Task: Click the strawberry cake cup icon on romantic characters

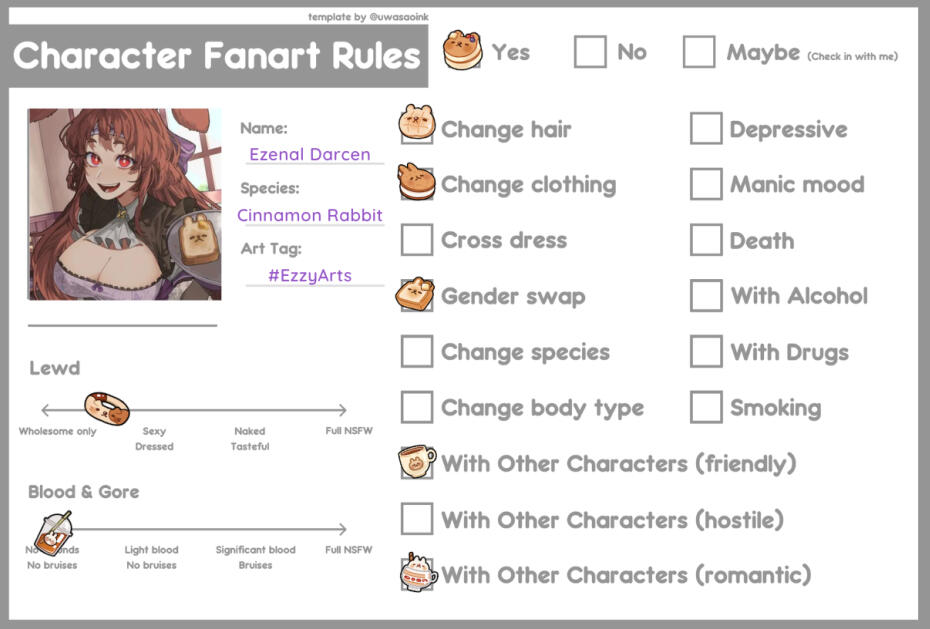Action: (417, 573)
